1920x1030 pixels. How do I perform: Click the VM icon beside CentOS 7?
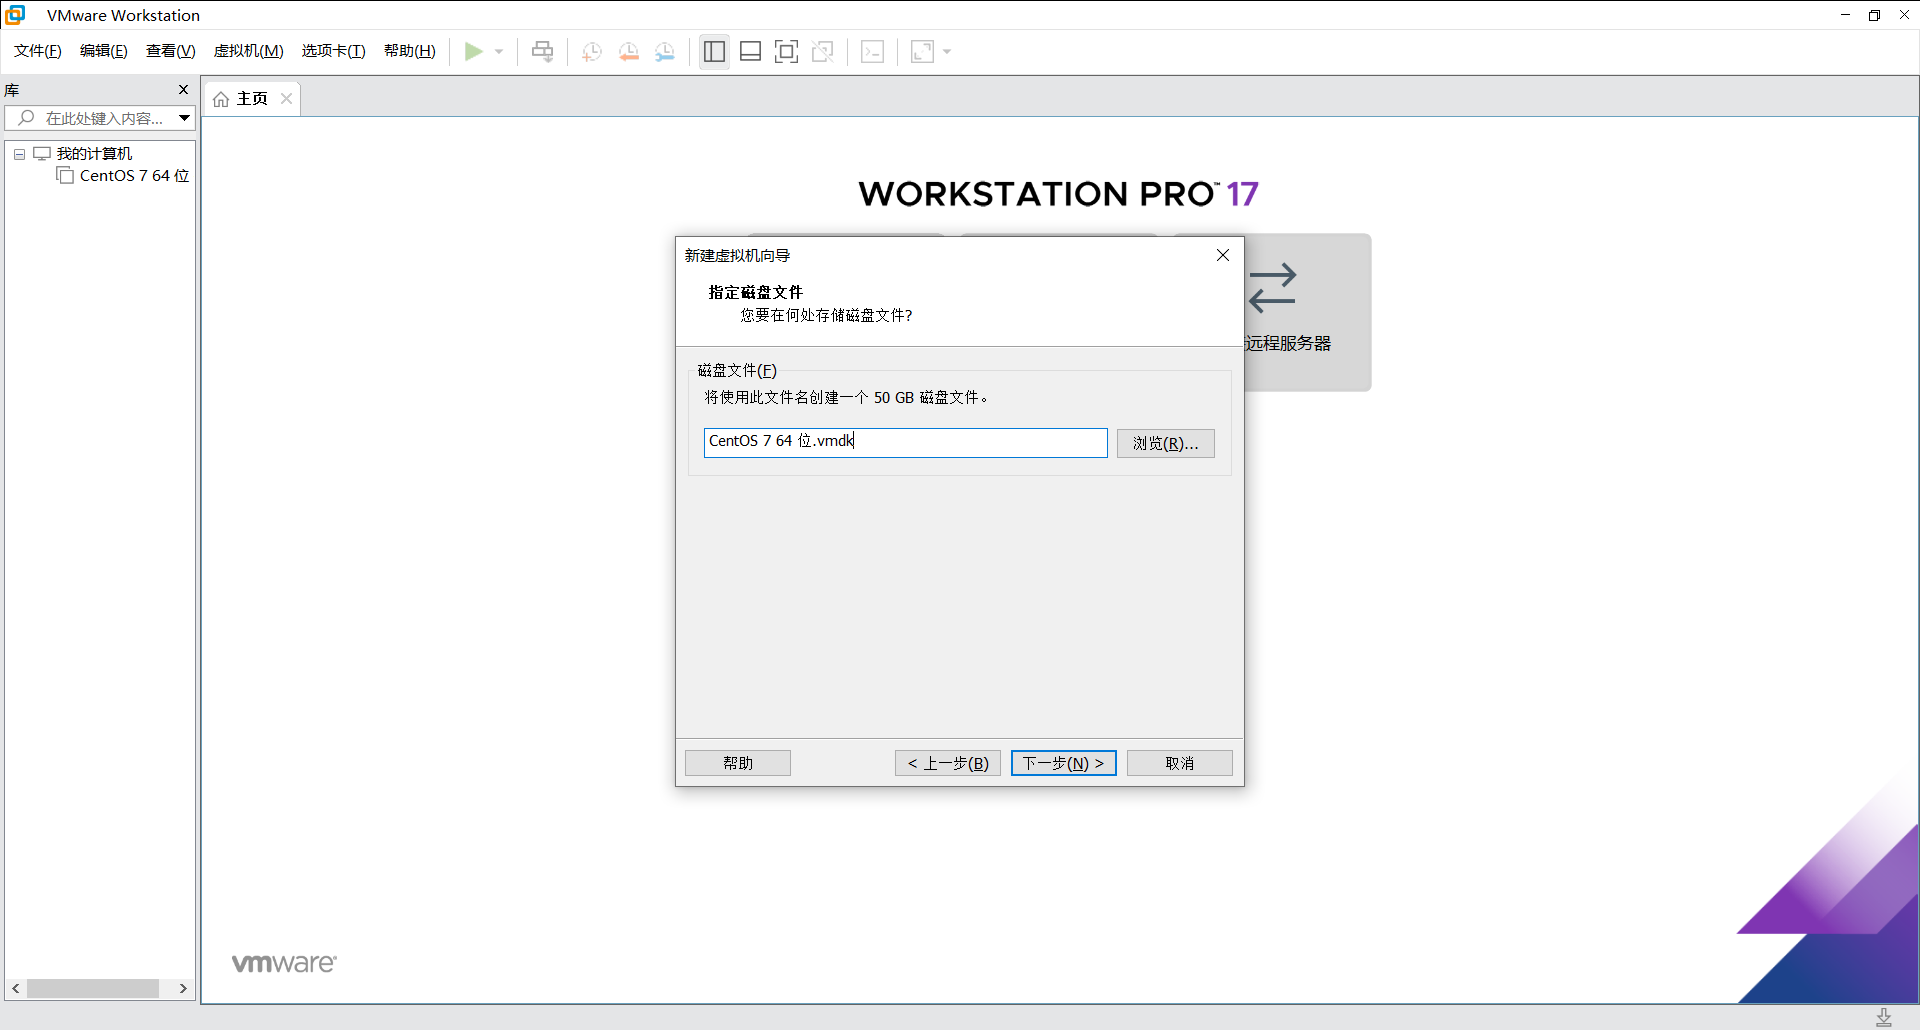(x=66, y=176)
